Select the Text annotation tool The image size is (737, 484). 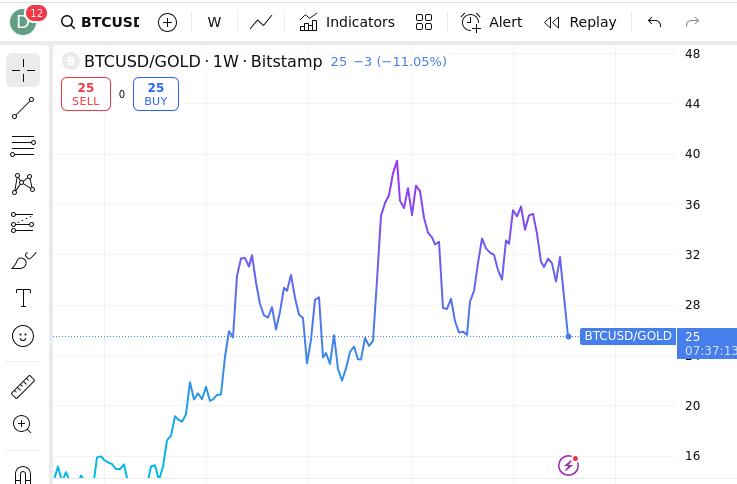click(23, 298)
